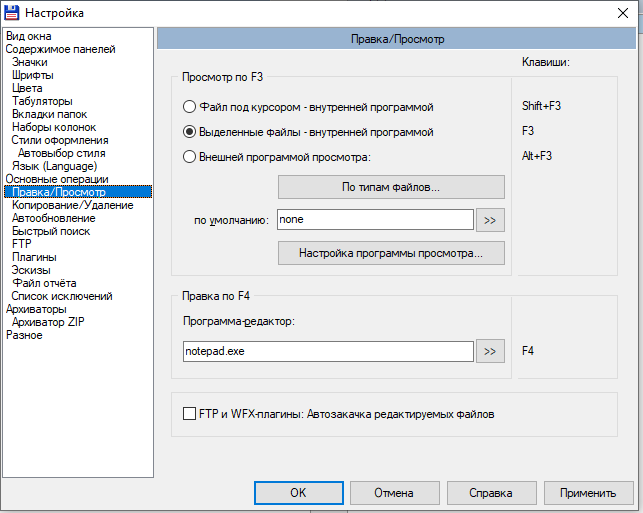Confirm settings with OK button
The height and width of the screenshot is (513, 643).
coord(299,493)
